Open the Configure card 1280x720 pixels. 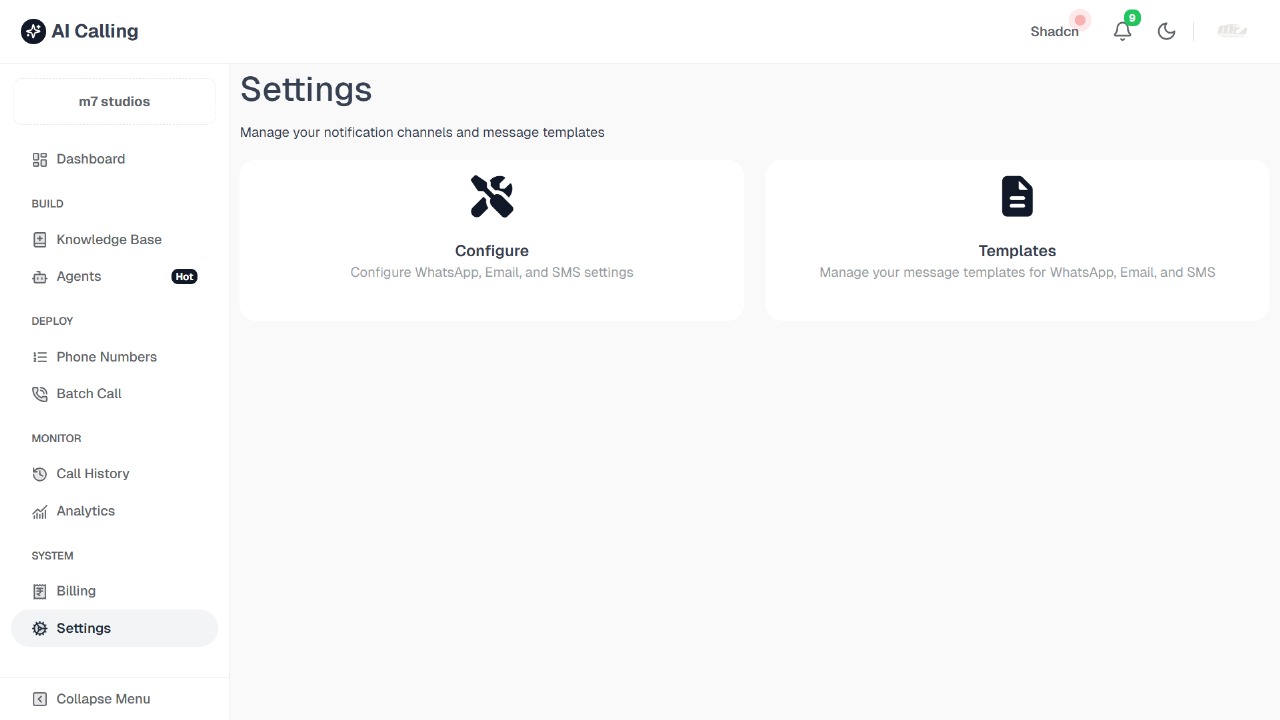[x=491, y=240]
